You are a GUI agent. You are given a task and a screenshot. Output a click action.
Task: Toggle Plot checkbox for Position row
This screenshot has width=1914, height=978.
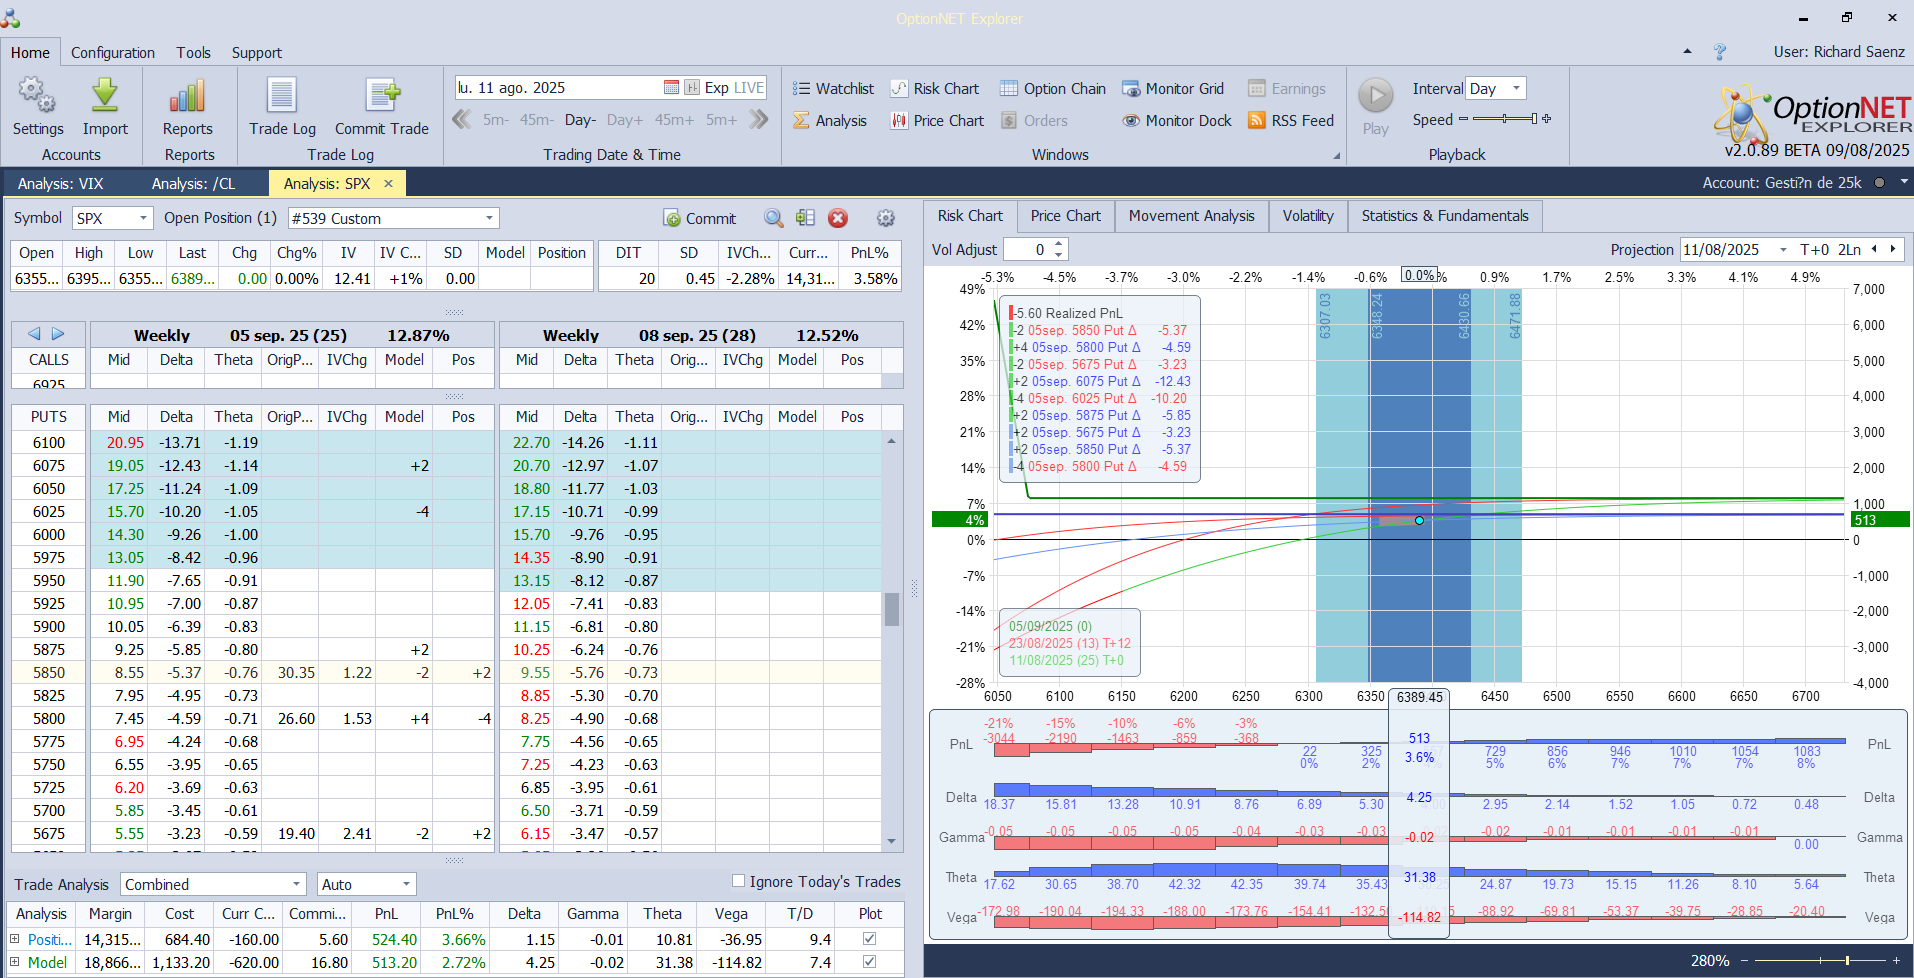(869, 939)
